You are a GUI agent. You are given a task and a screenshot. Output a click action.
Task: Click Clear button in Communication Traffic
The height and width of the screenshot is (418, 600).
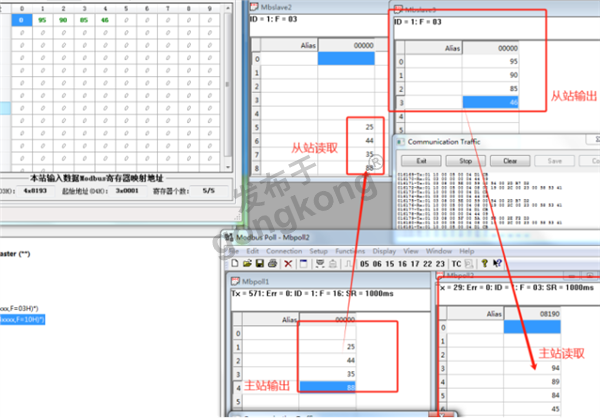tap(510, 161)
